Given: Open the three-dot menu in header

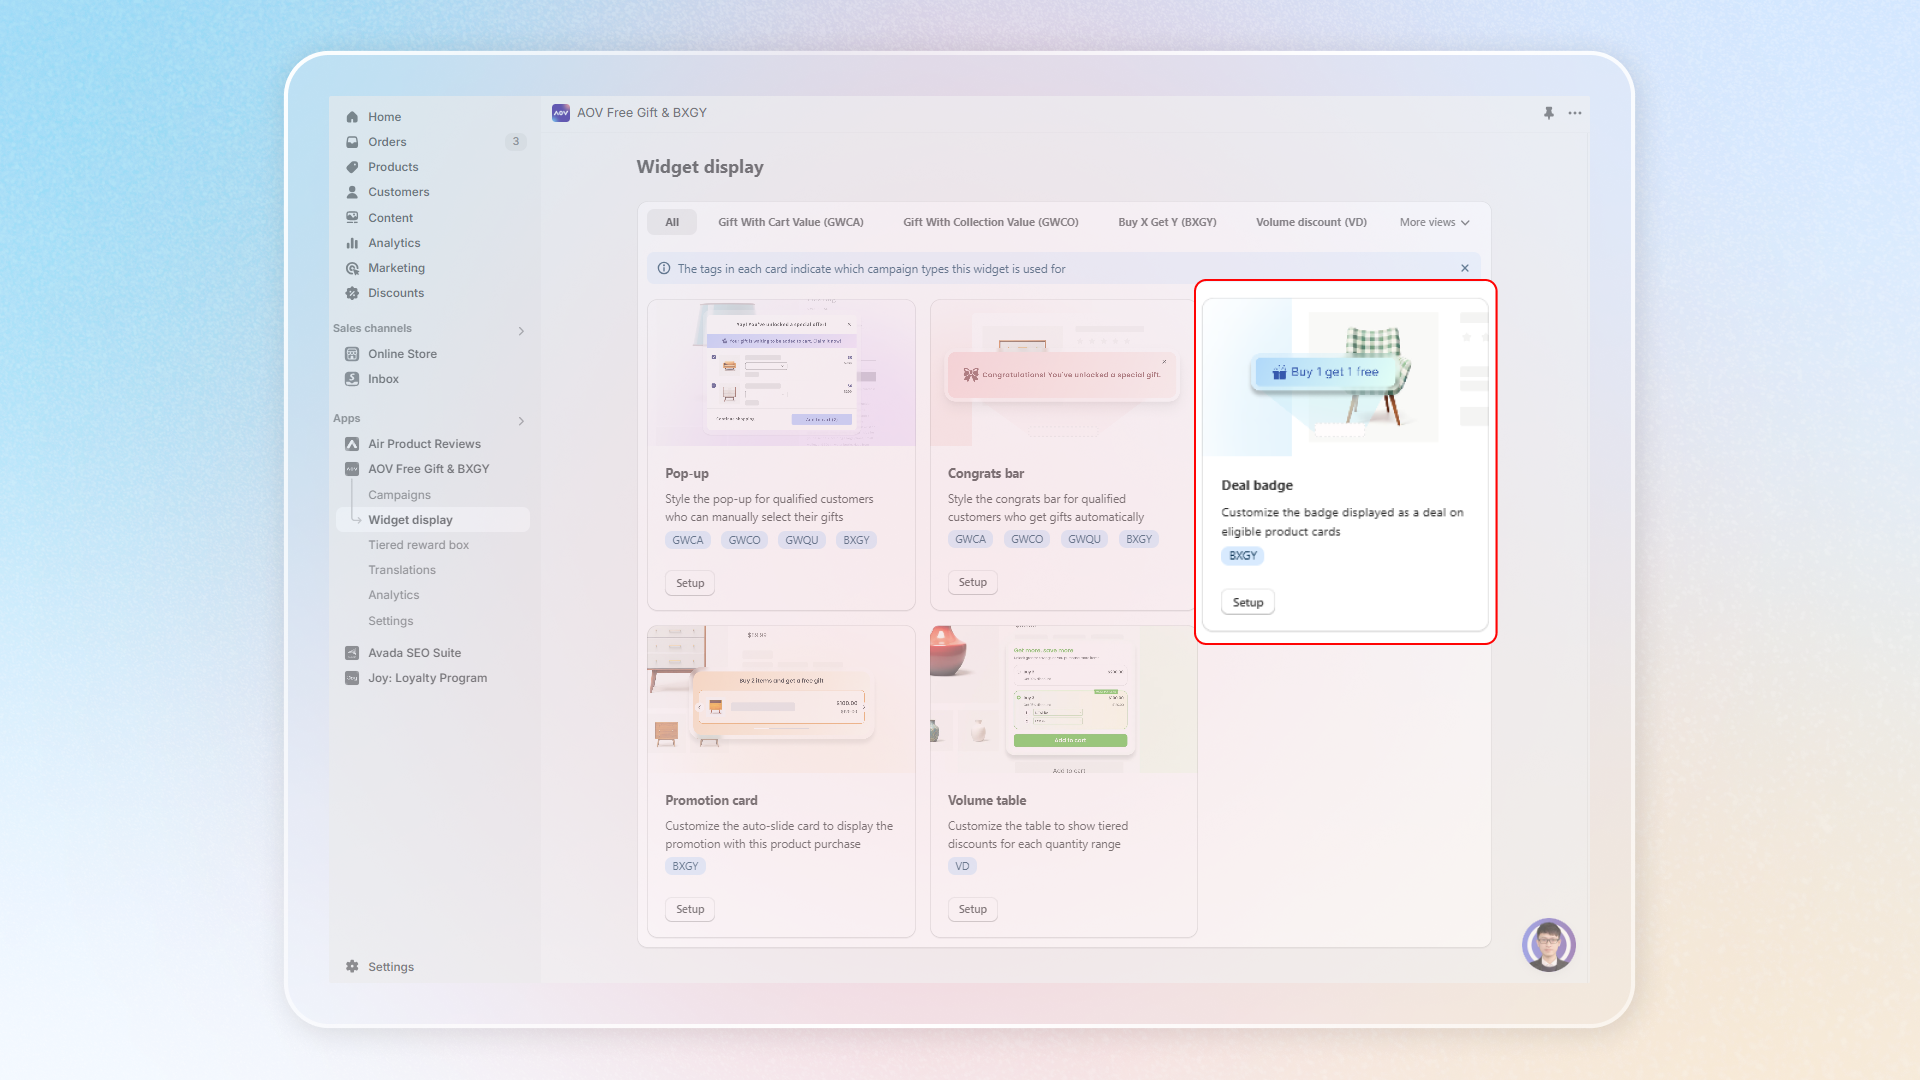Looking at the screenshot, I should (x=1575, y=113).
